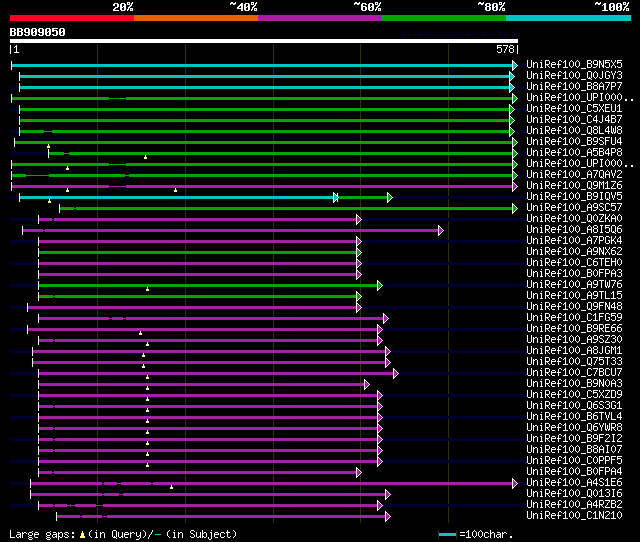Click the orange ~40% legend segment

(x=196, y=18)
